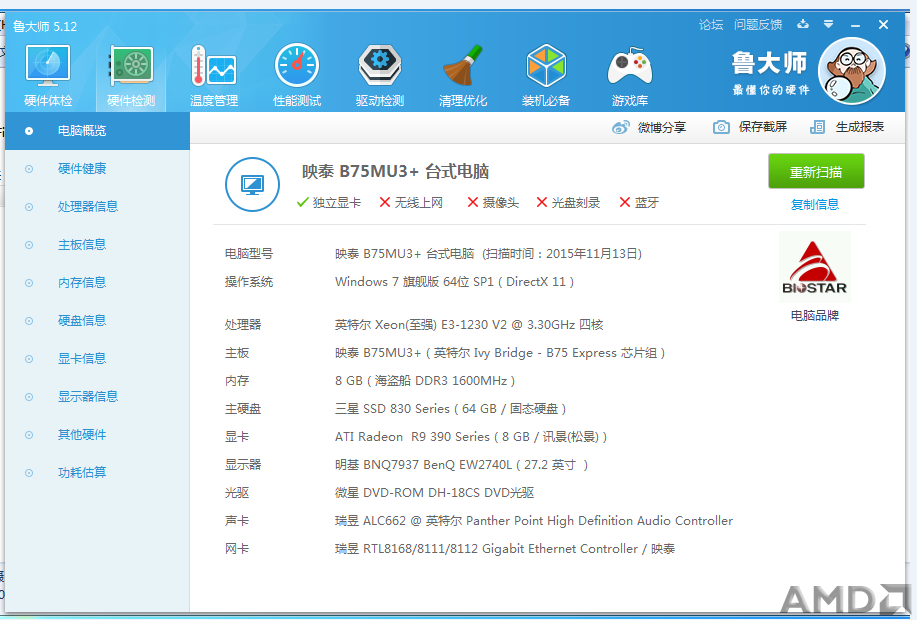Click the 蓝牙 feature status
917x620 pixels.
(639, 202)
